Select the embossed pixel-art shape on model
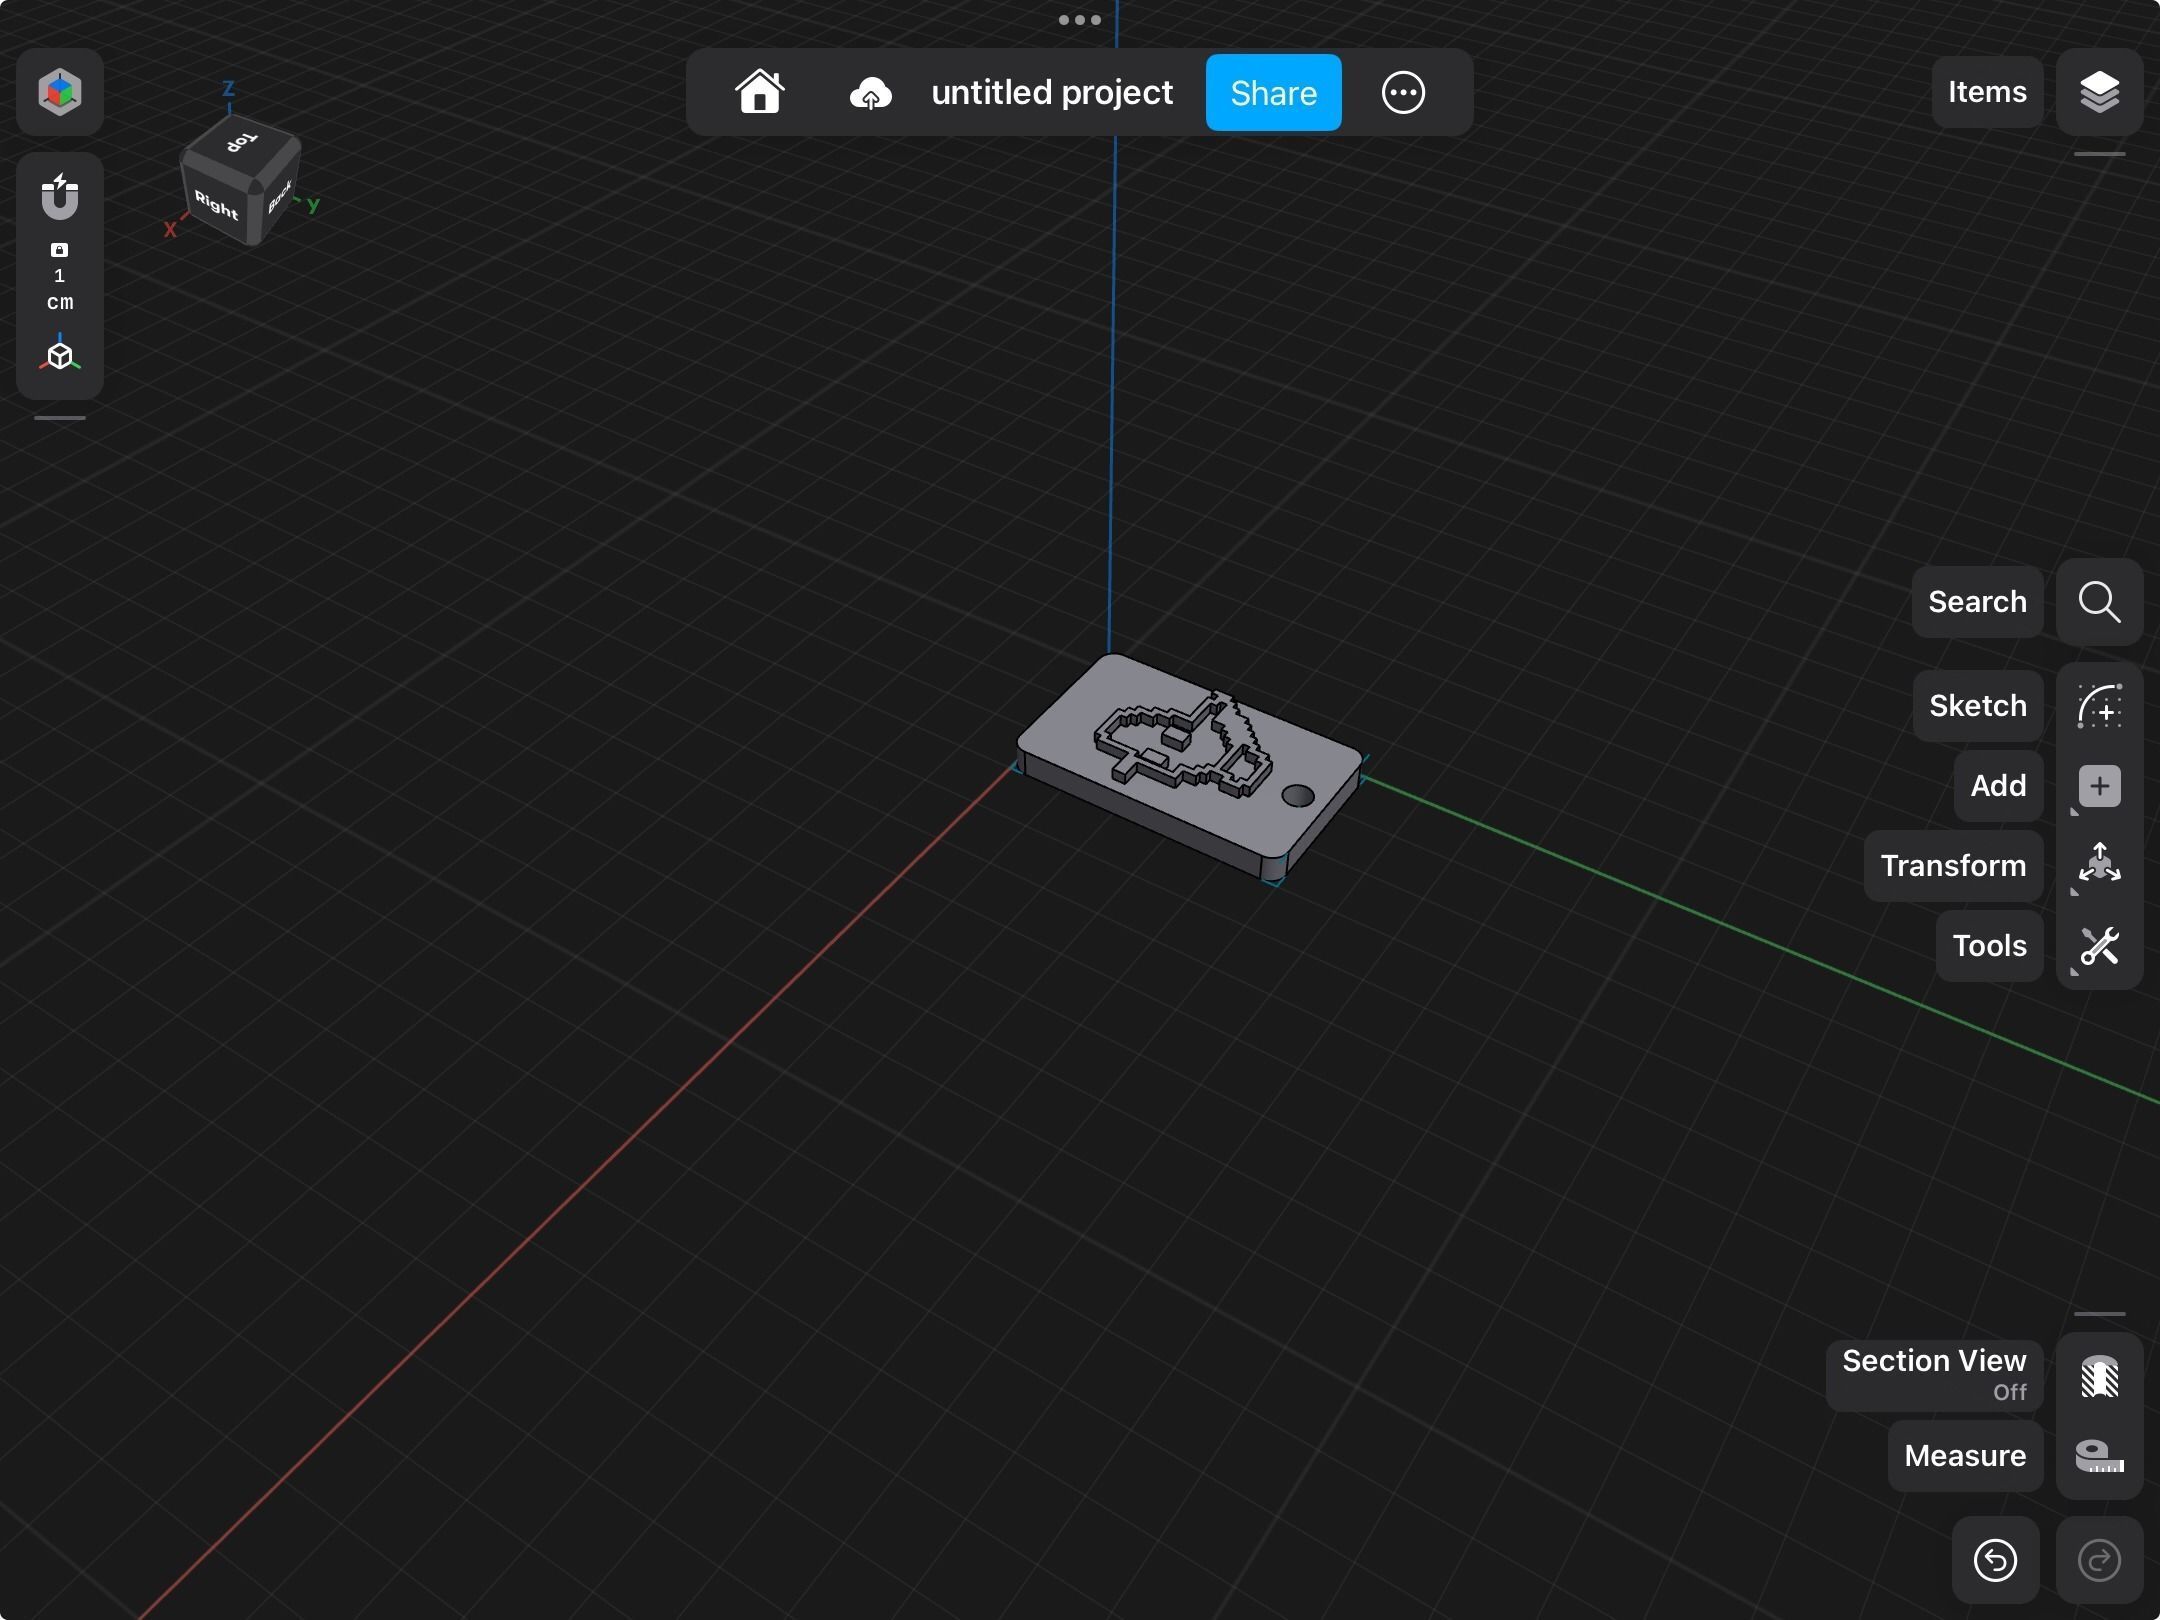This screenshot has height=1620, width=2160. 1185,742
